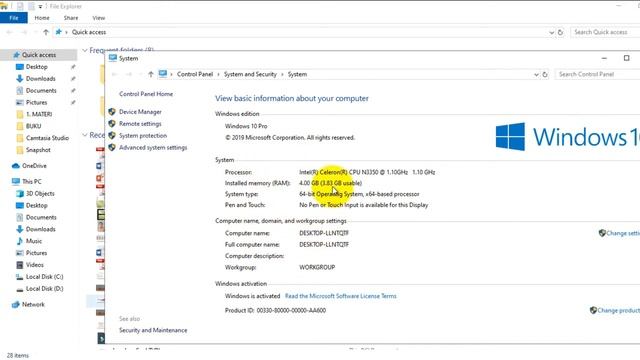Image resolution: width=640 pixels, height=360 pixels.
Task: Open the BUKU folder
Action: click(33, 126)
